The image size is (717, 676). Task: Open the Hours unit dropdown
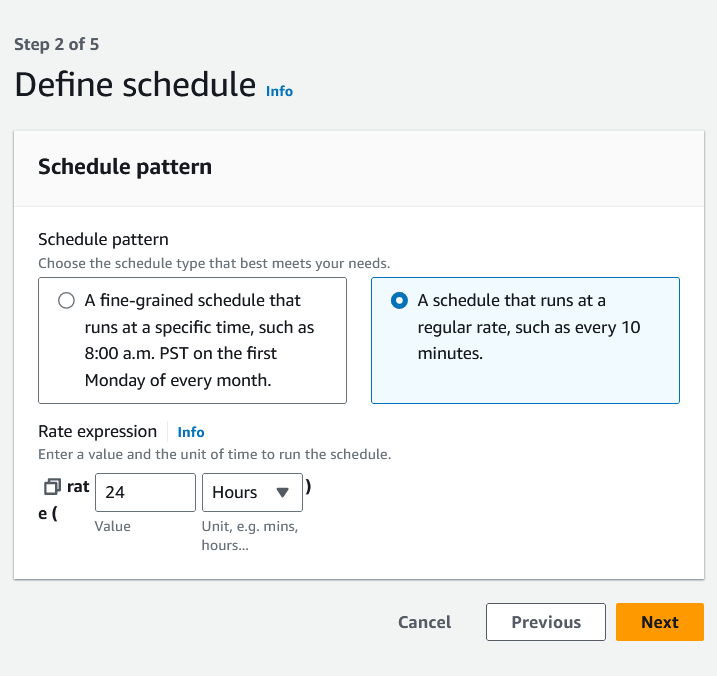[252, 493]
